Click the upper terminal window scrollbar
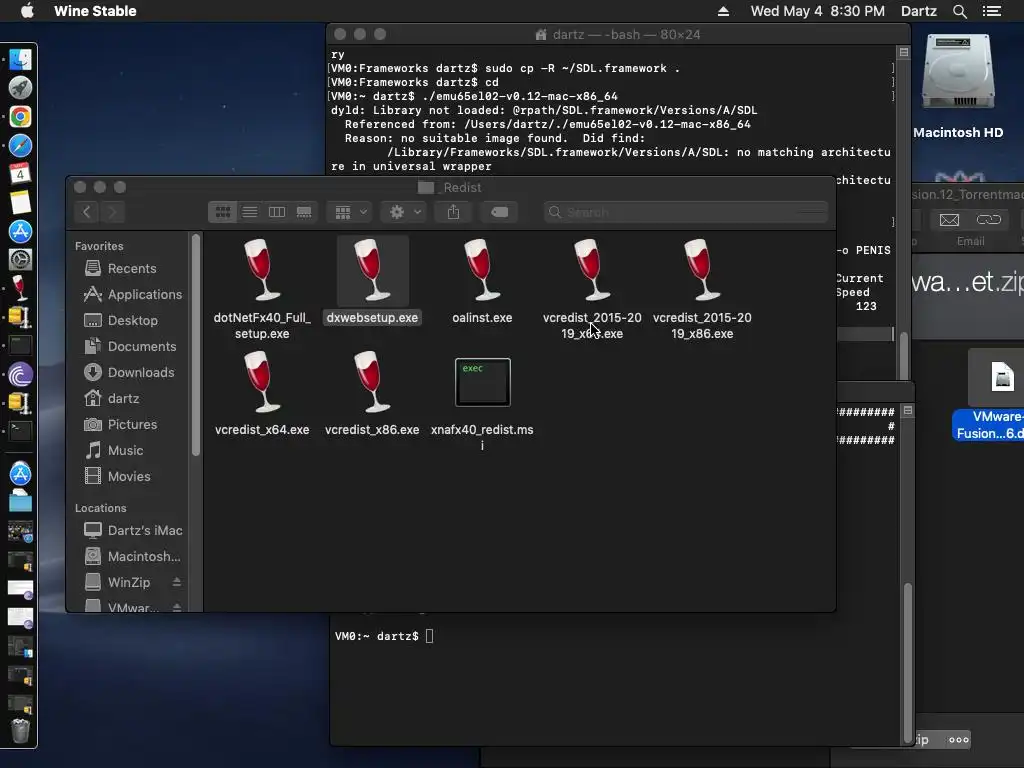This screenshot has width=1024, height=768. 904,353
